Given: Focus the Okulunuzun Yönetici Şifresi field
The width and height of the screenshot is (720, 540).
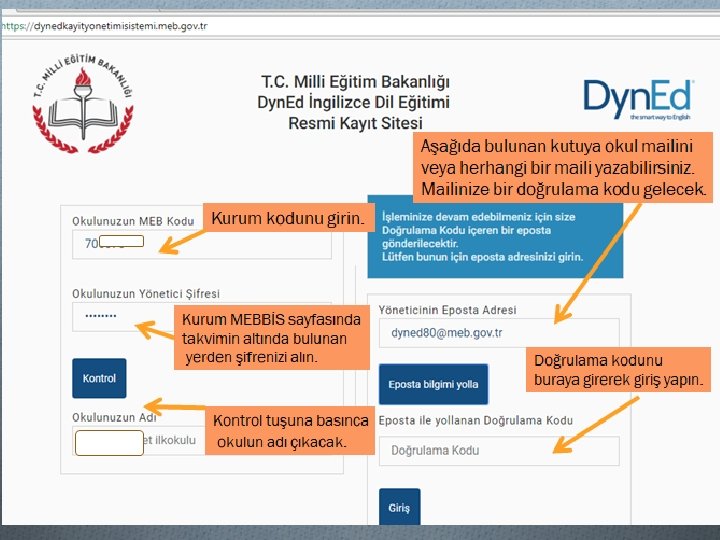Looking at the screenshot, I should pos(202,317).
